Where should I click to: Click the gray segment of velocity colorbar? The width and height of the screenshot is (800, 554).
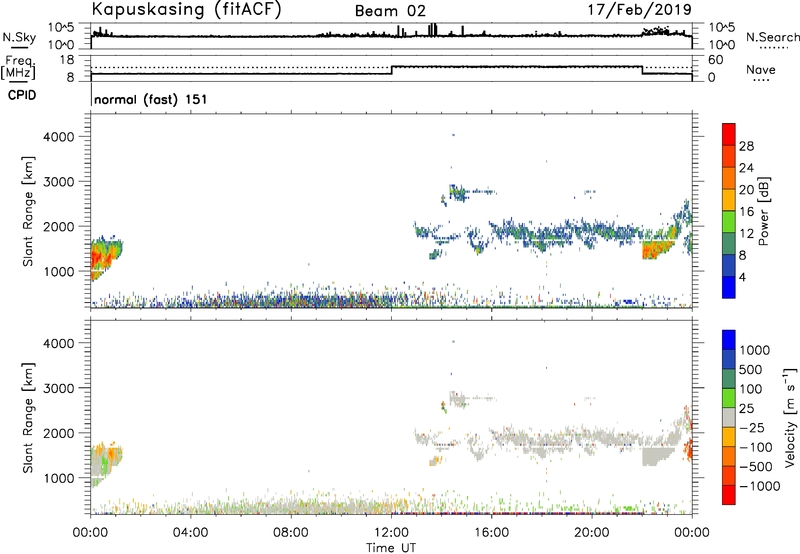(x=729, y=418)
